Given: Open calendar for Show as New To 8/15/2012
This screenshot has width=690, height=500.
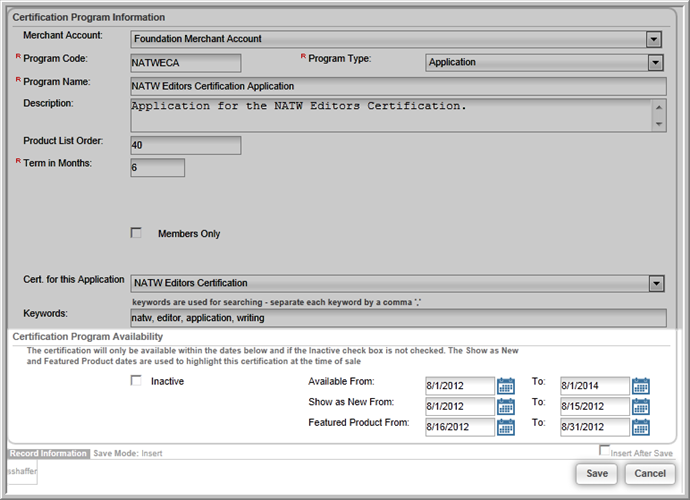Looking at the screenshot, I should pos(641,406).
